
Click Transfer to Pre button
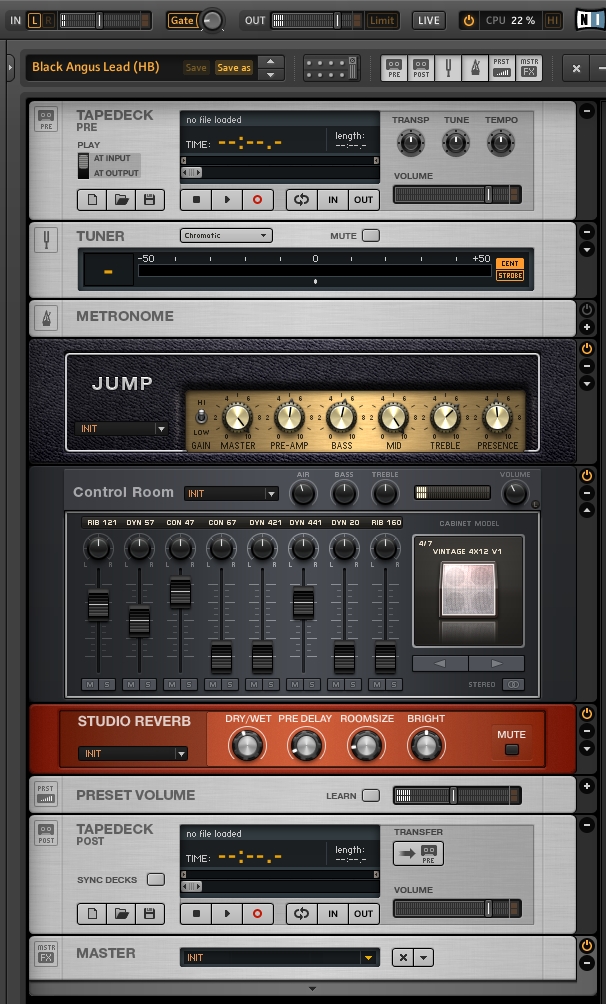pyautogui.click(x=418, y=853)
